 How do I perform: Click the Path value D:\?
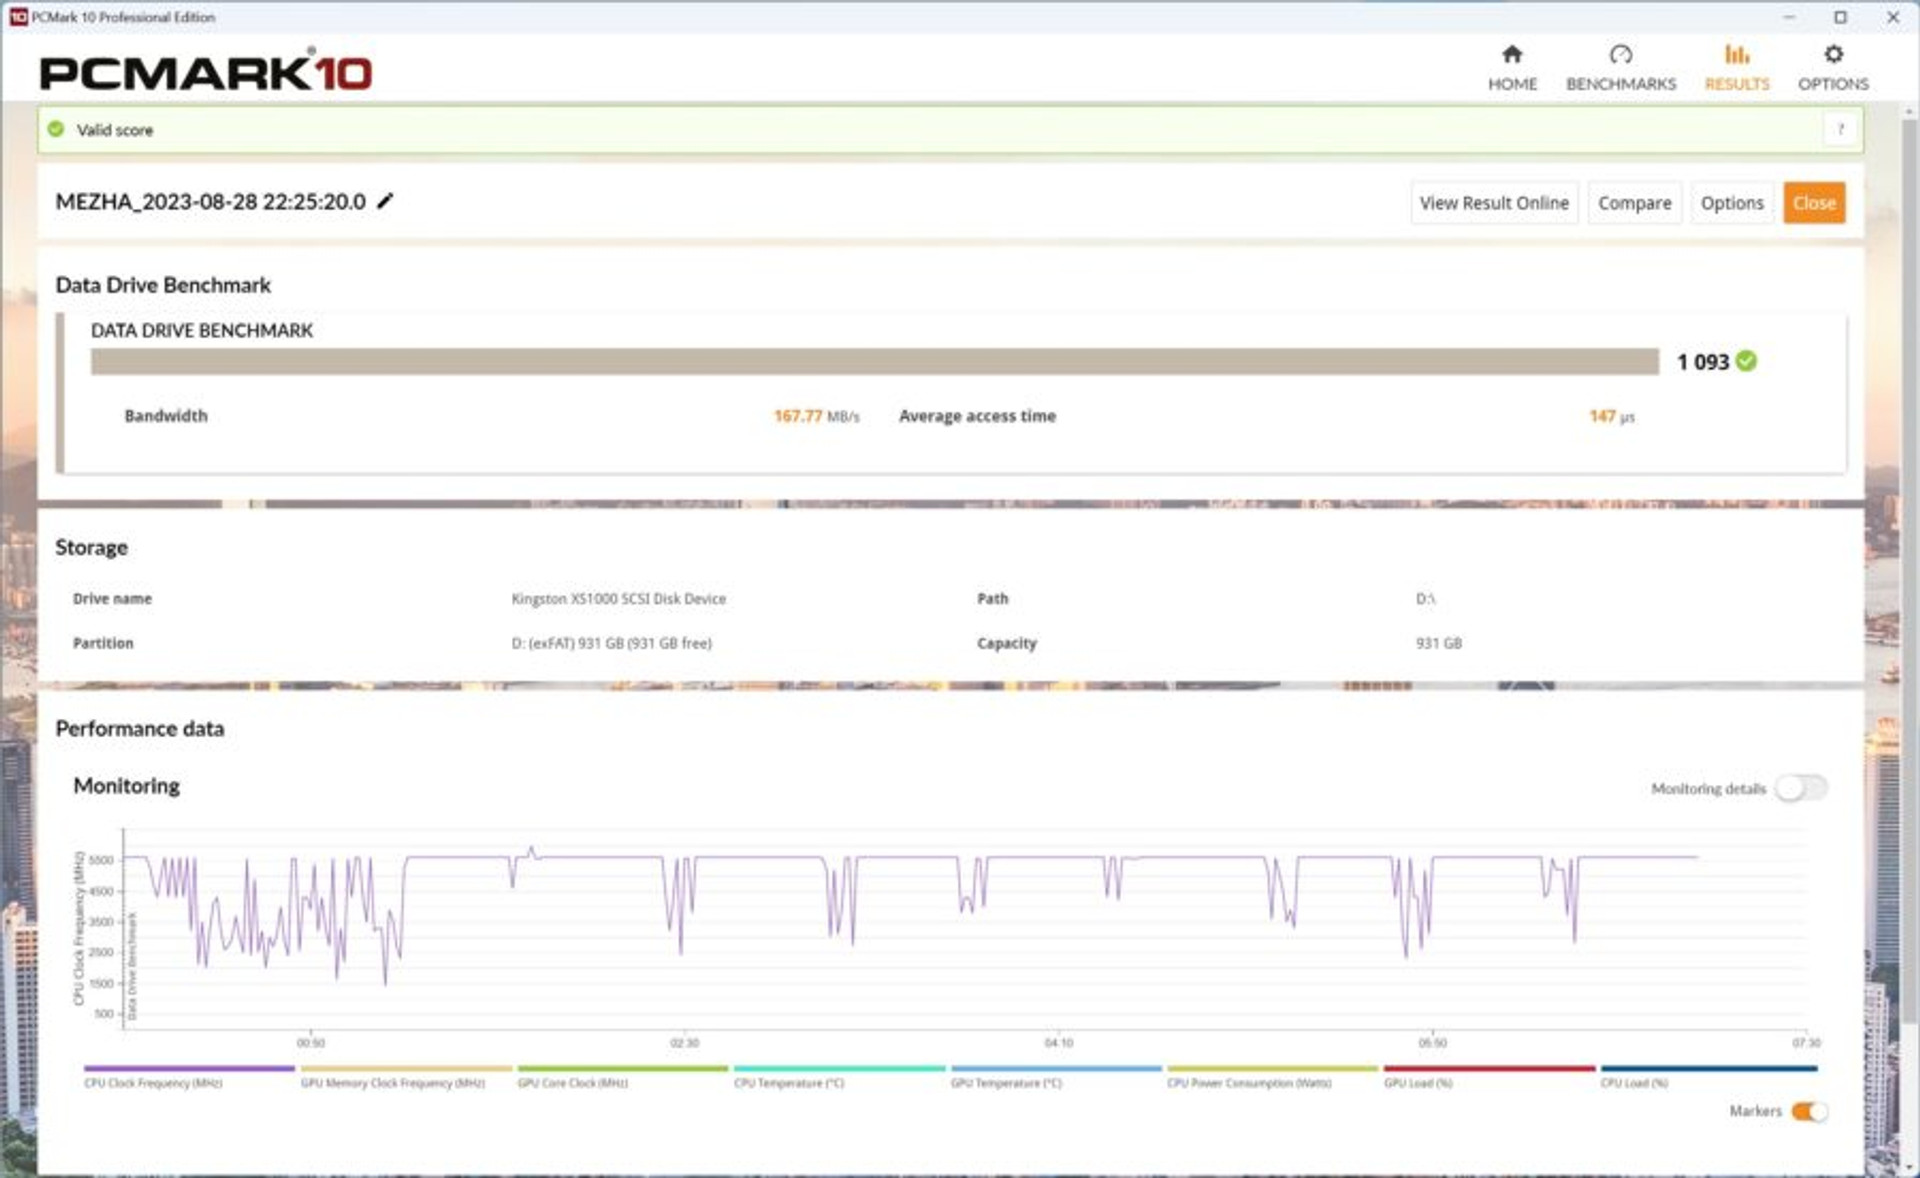point(1425,598)
